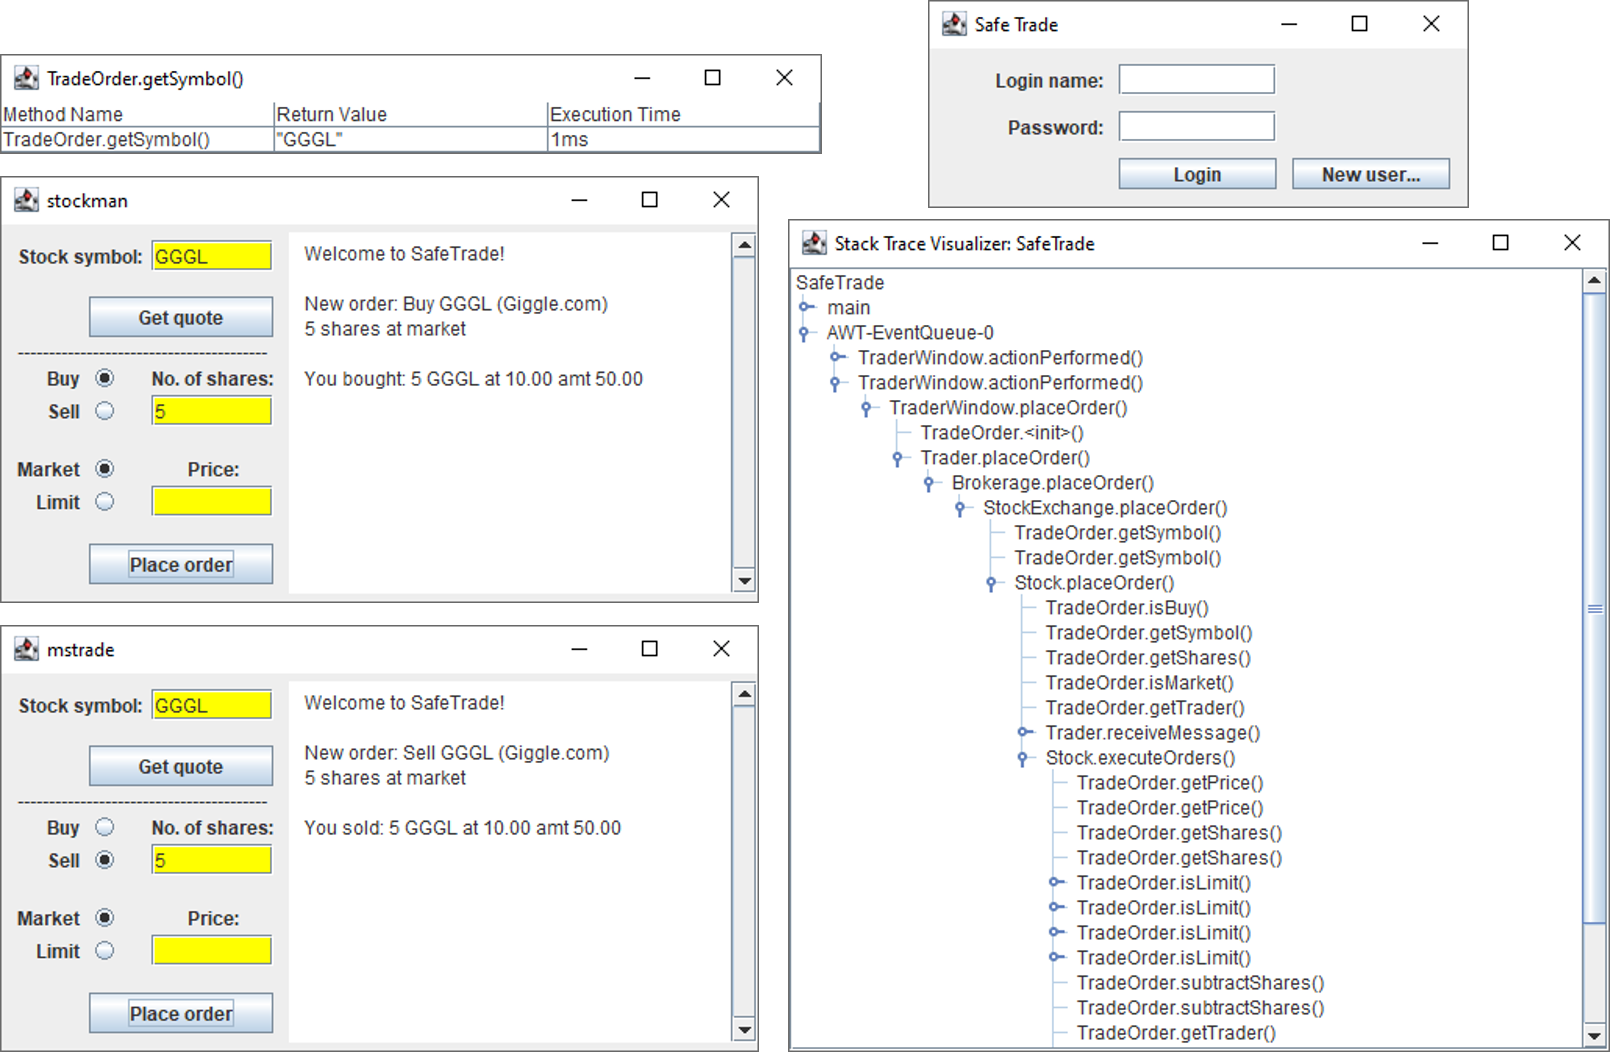This screenshot has width=1610, height=1052.
Task: Click the Login button
Action: pos(1197,174)
